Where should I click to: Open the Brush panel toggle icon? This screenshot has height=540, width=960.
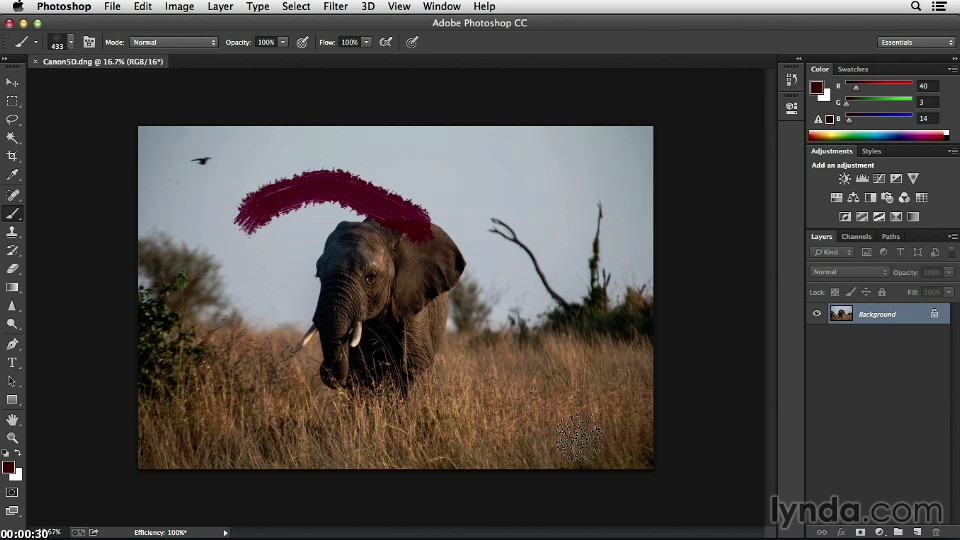point(89,42)
